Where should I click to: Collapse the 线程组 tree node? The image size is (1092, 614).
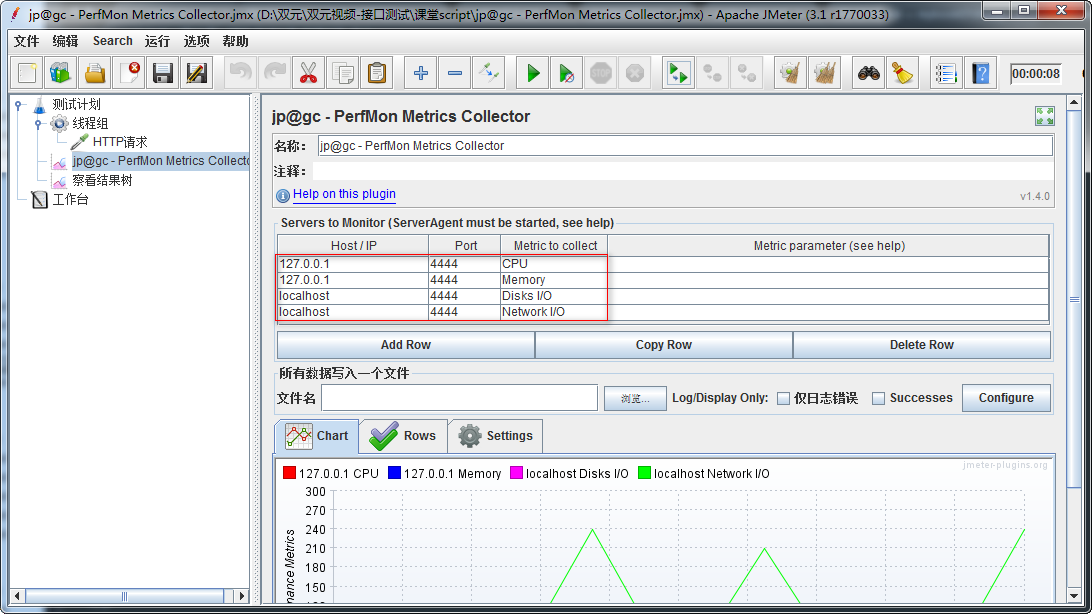click(38, 124)
